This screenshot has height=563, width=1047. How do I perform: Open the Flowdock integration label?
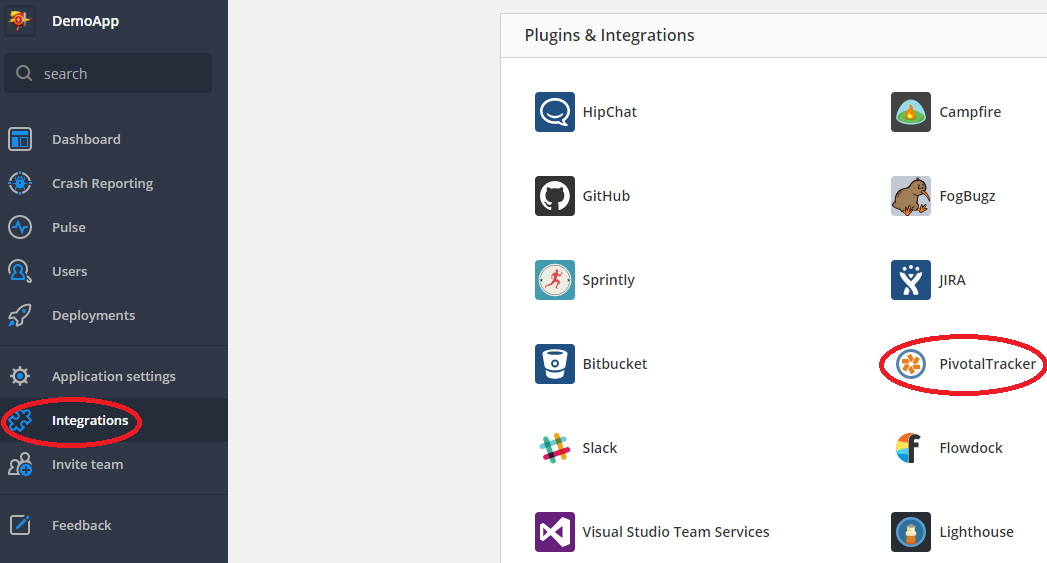tap(971, 448)
